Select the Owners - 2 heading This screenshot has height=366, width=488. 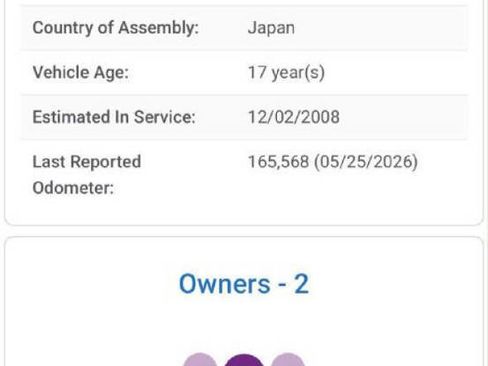point(244,284)
